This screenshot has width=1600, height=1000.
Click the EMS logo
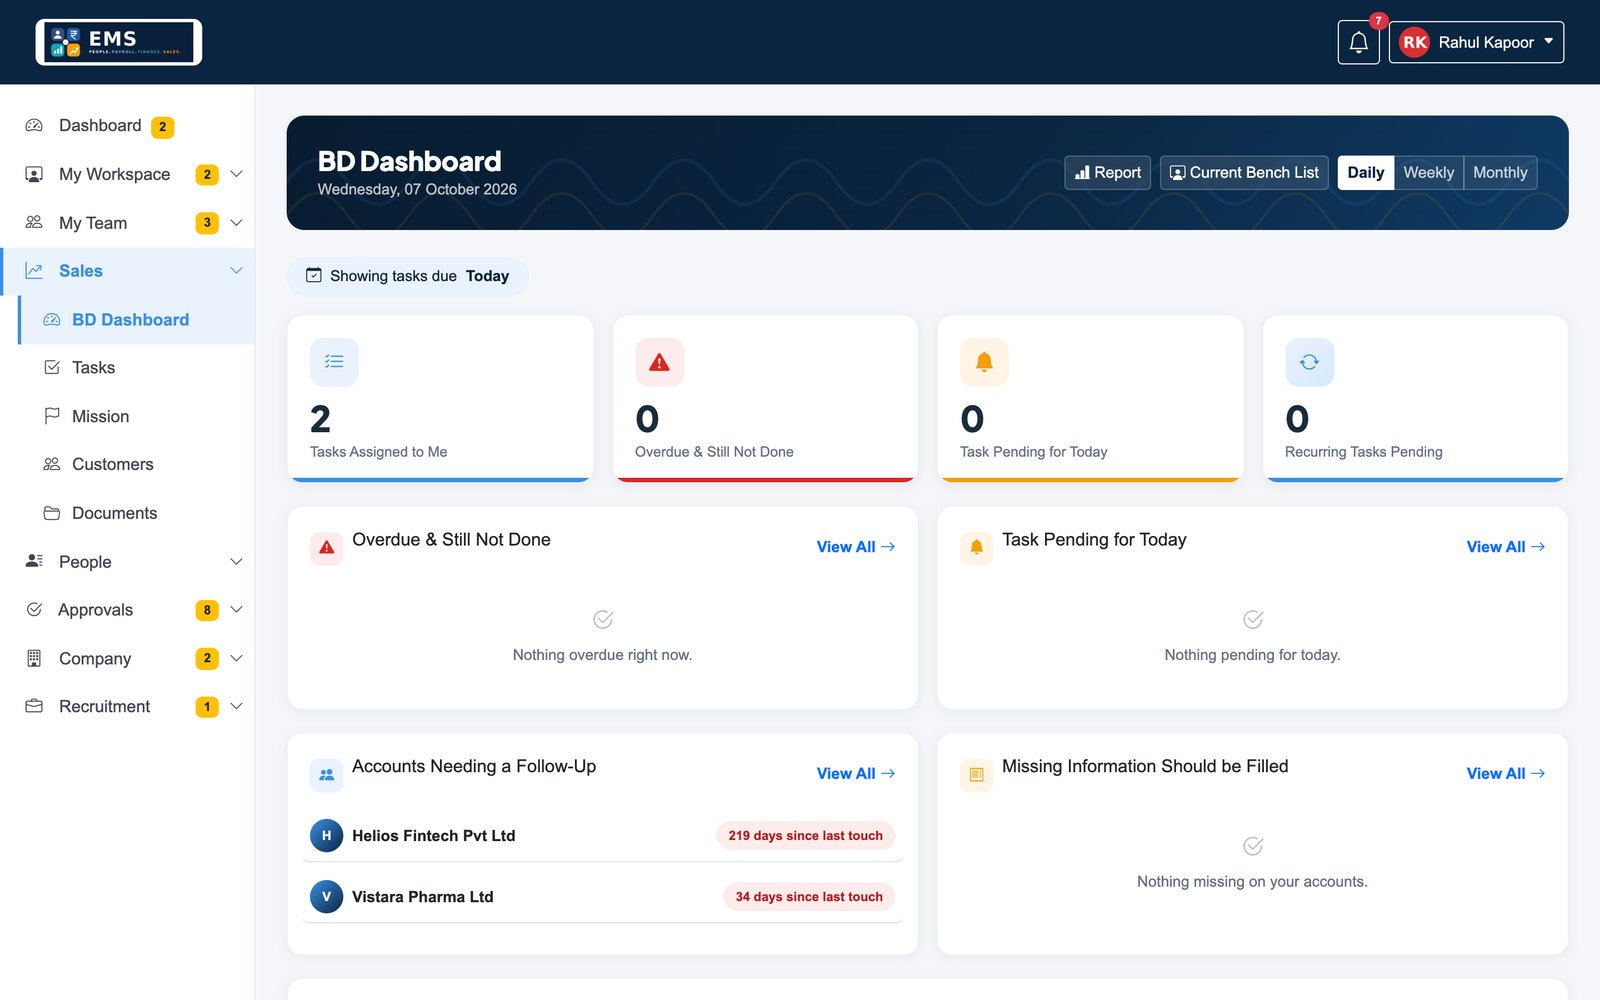tap(119, 42)
